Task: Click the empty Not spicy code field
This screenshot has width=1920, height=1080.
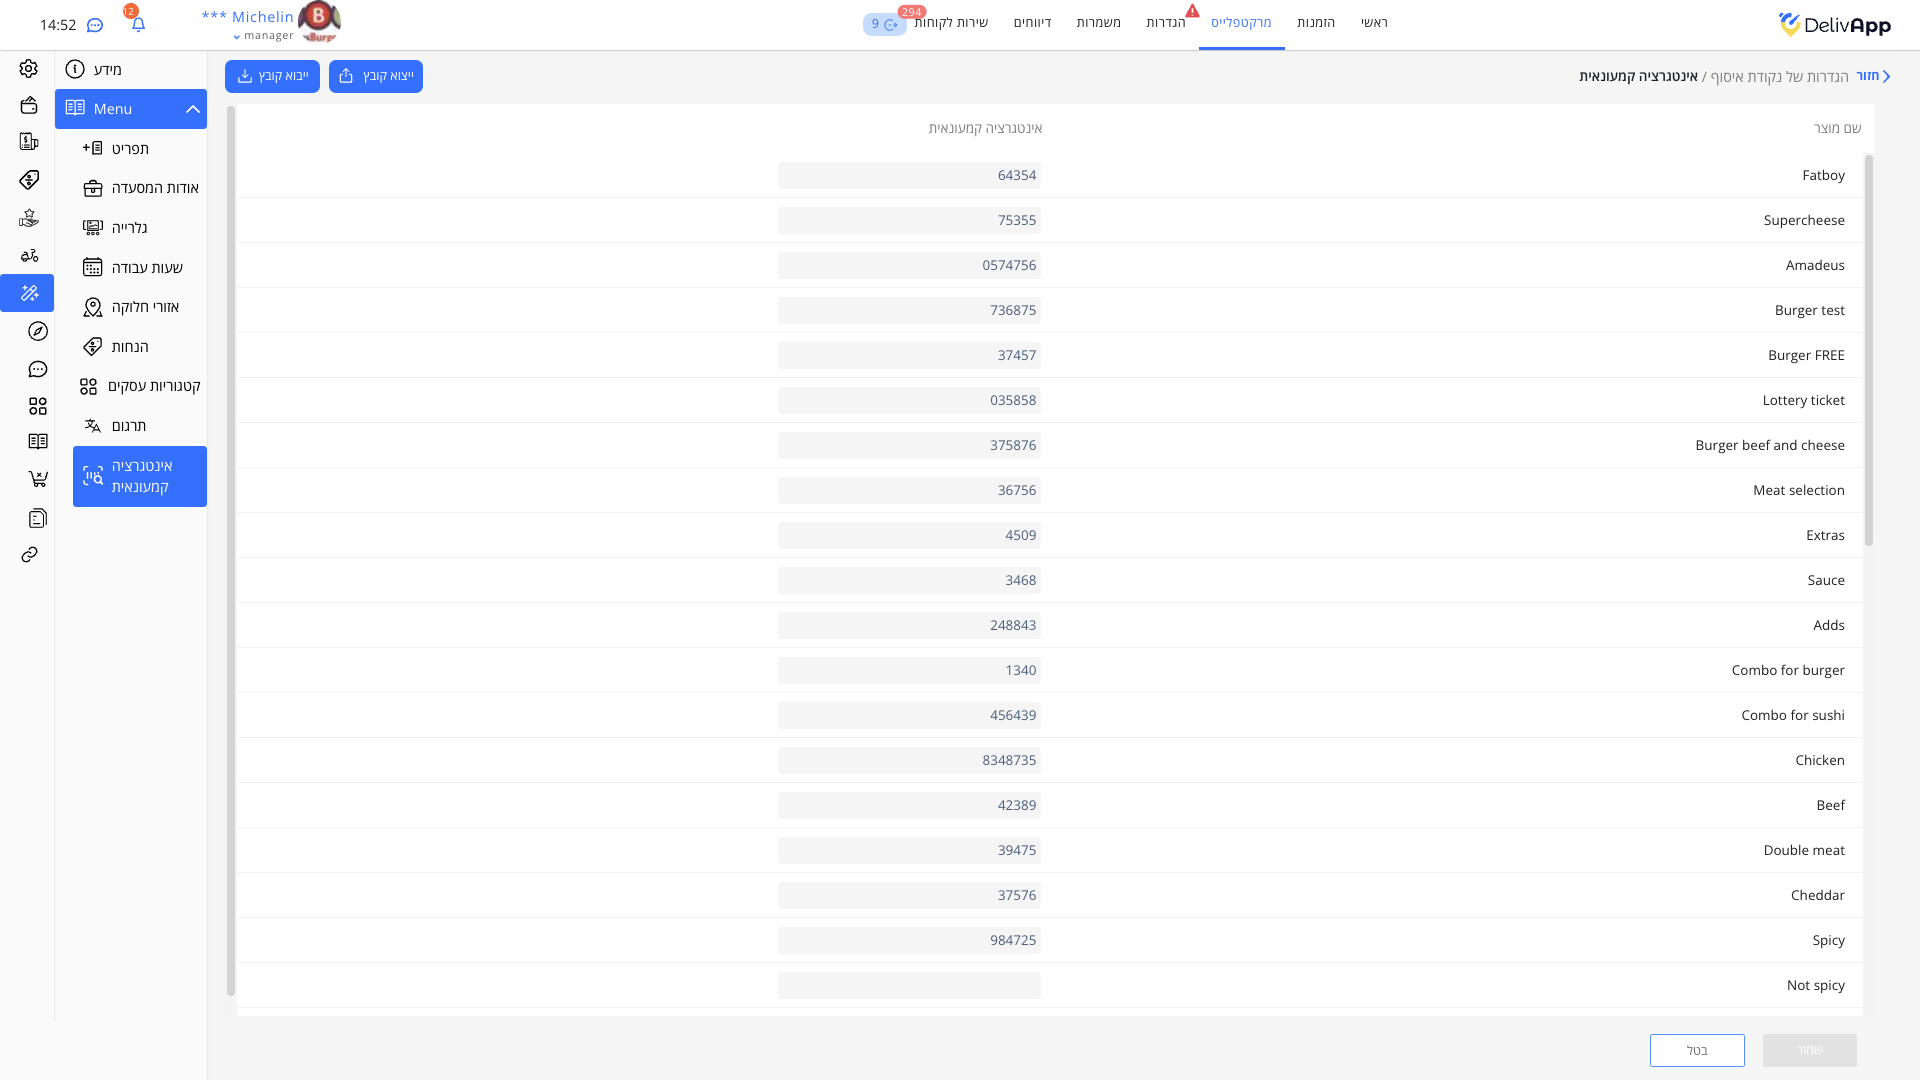Action: click(909, 985)
